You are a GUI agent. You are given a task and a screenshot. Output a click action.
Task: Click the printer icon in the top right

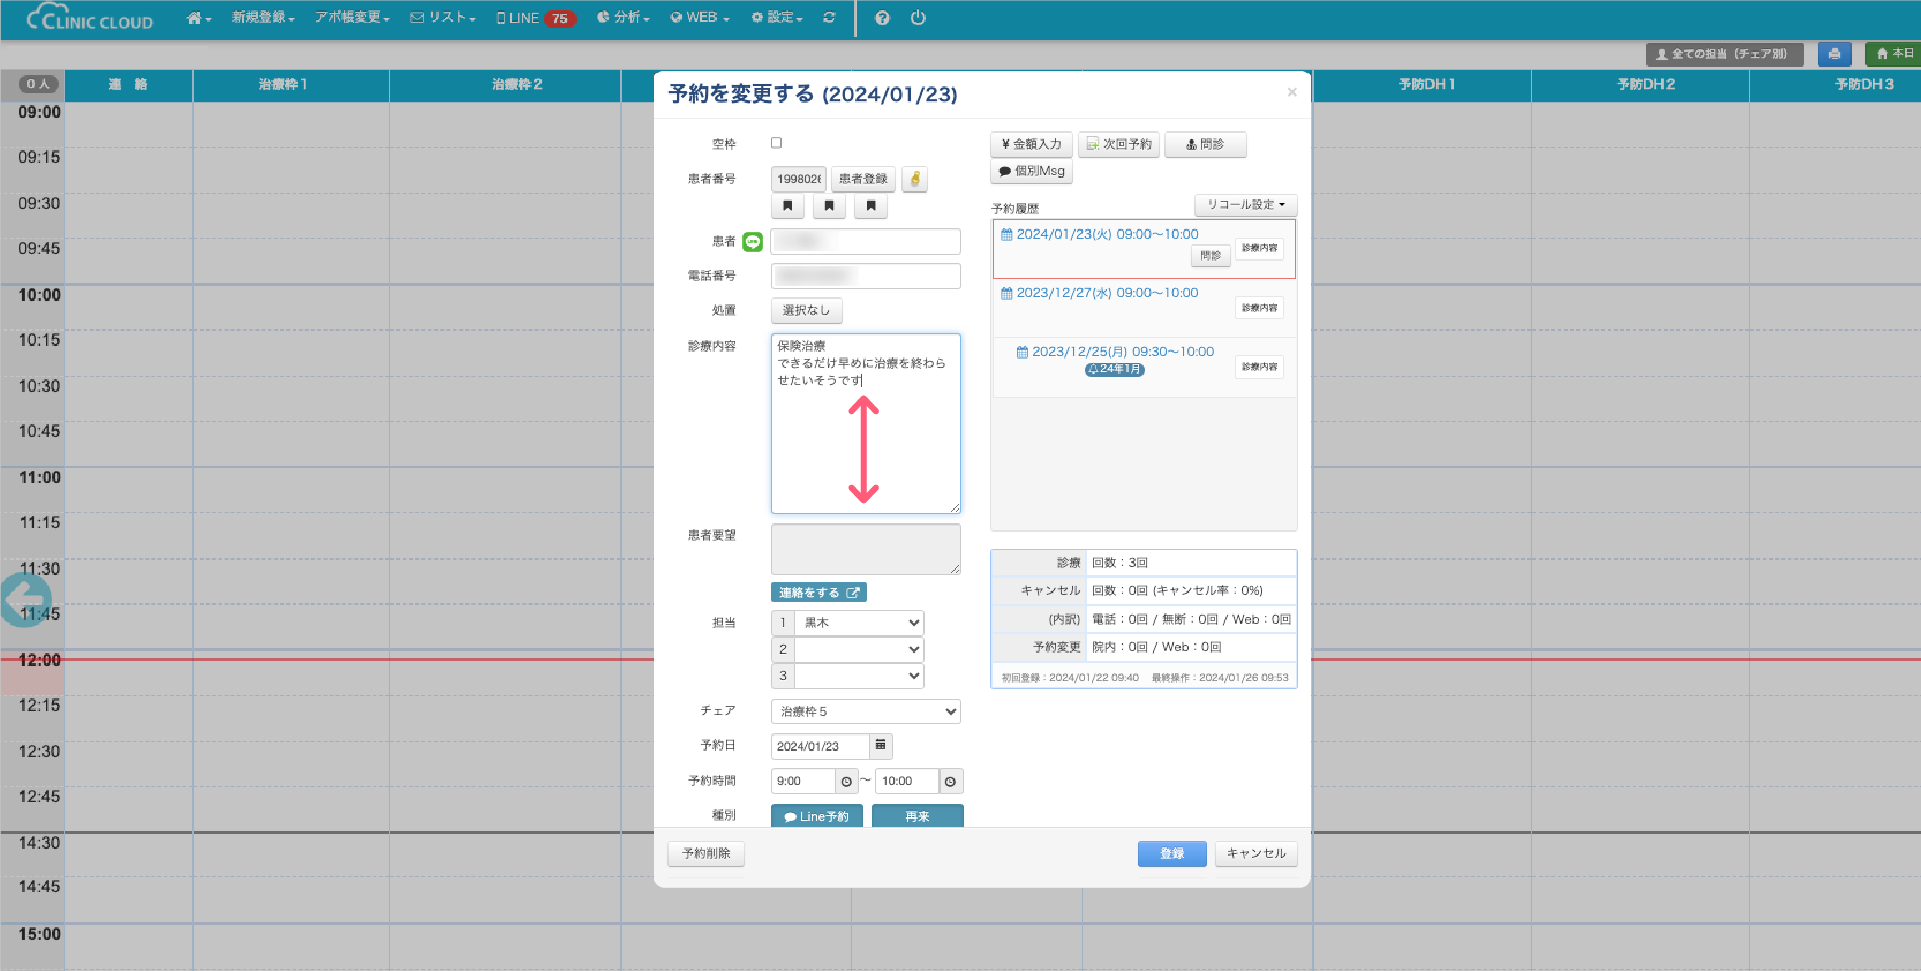(1834, 54)
